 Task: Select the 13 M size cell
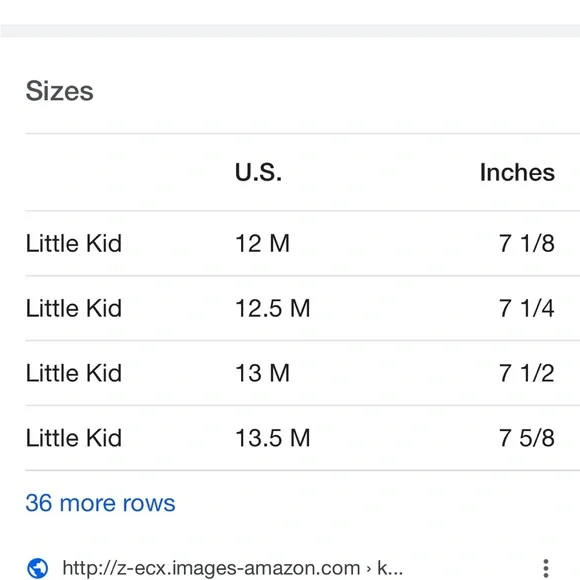[x=262, y=373]
